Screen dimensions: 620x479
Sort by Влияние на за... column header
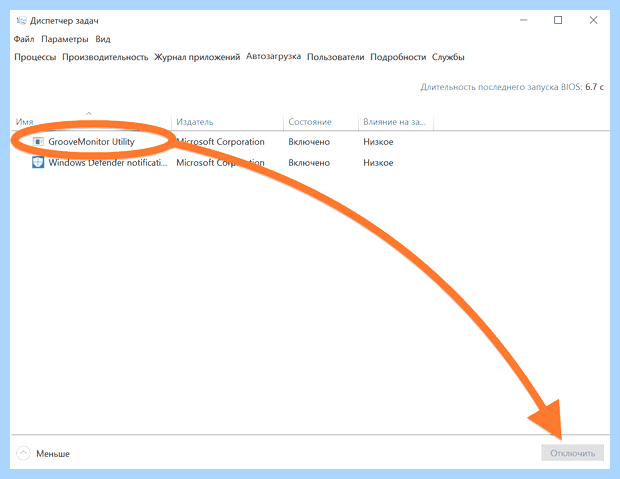[x=394, y=122]
